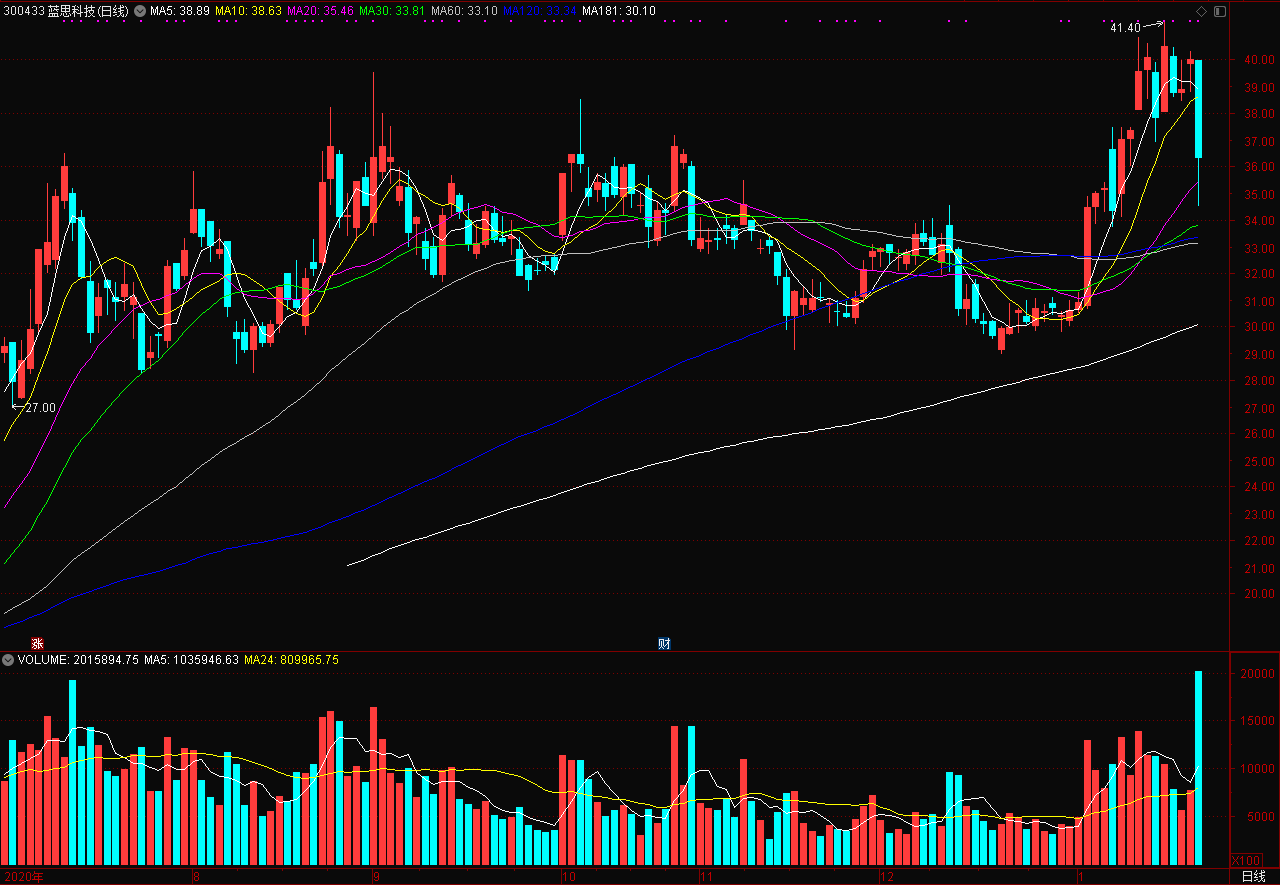Click the MA60: 33.10 label
The width and height of the screenshot is (1280, 885).
click(463, 11)
